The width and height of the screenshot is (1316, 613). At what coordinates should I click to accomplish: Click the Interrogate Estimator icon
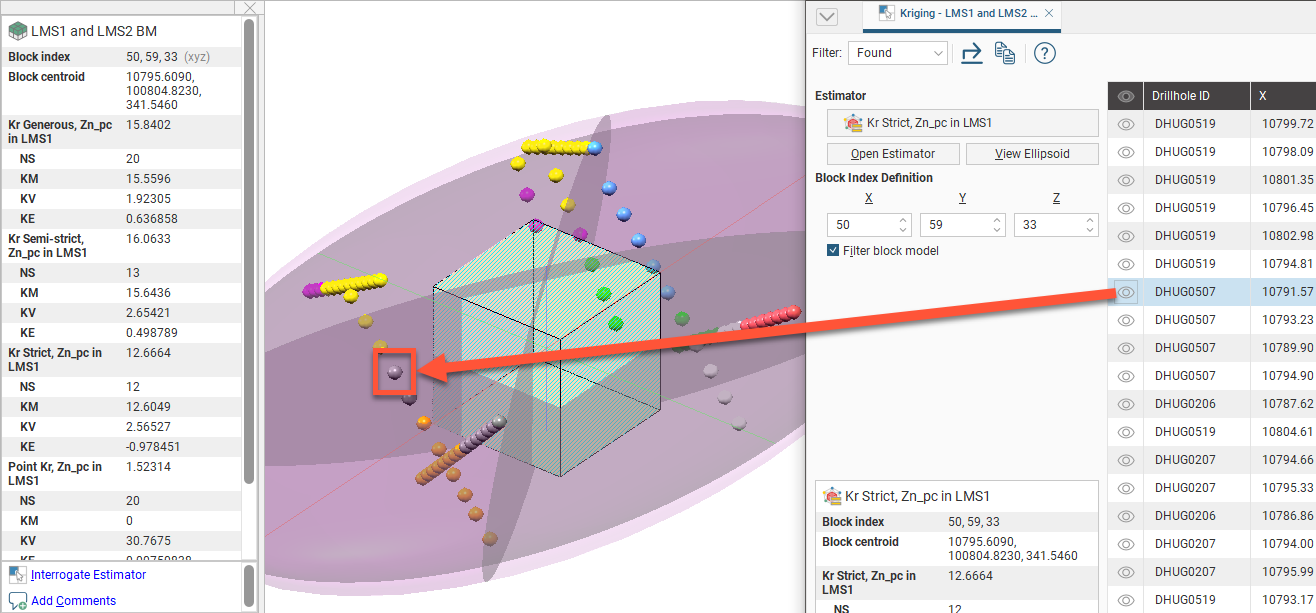tap(18, 575)
